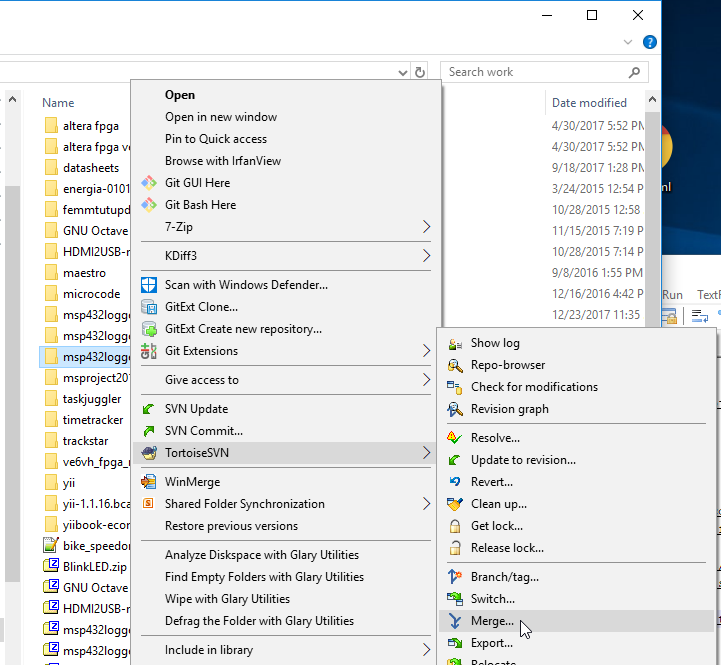The width and height of the screenshot is (721, 665).
Task: Click the blue Help question mark icon
Action: point(650,42)
